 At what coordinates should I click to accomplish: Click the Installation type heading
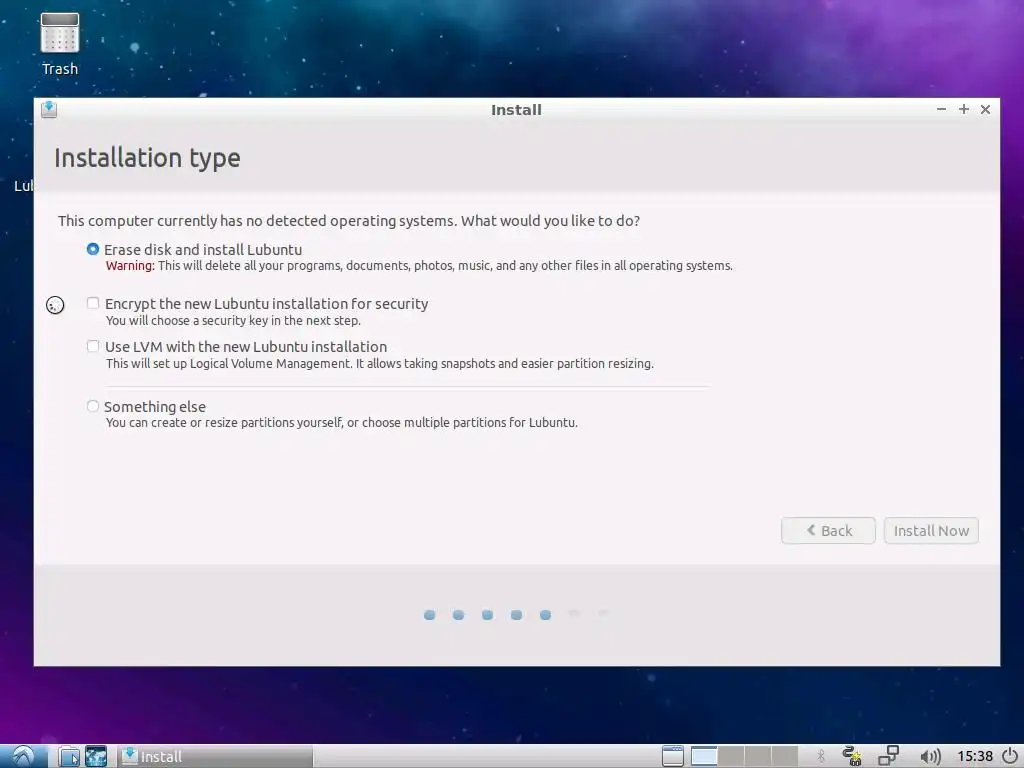click(147, 158)
